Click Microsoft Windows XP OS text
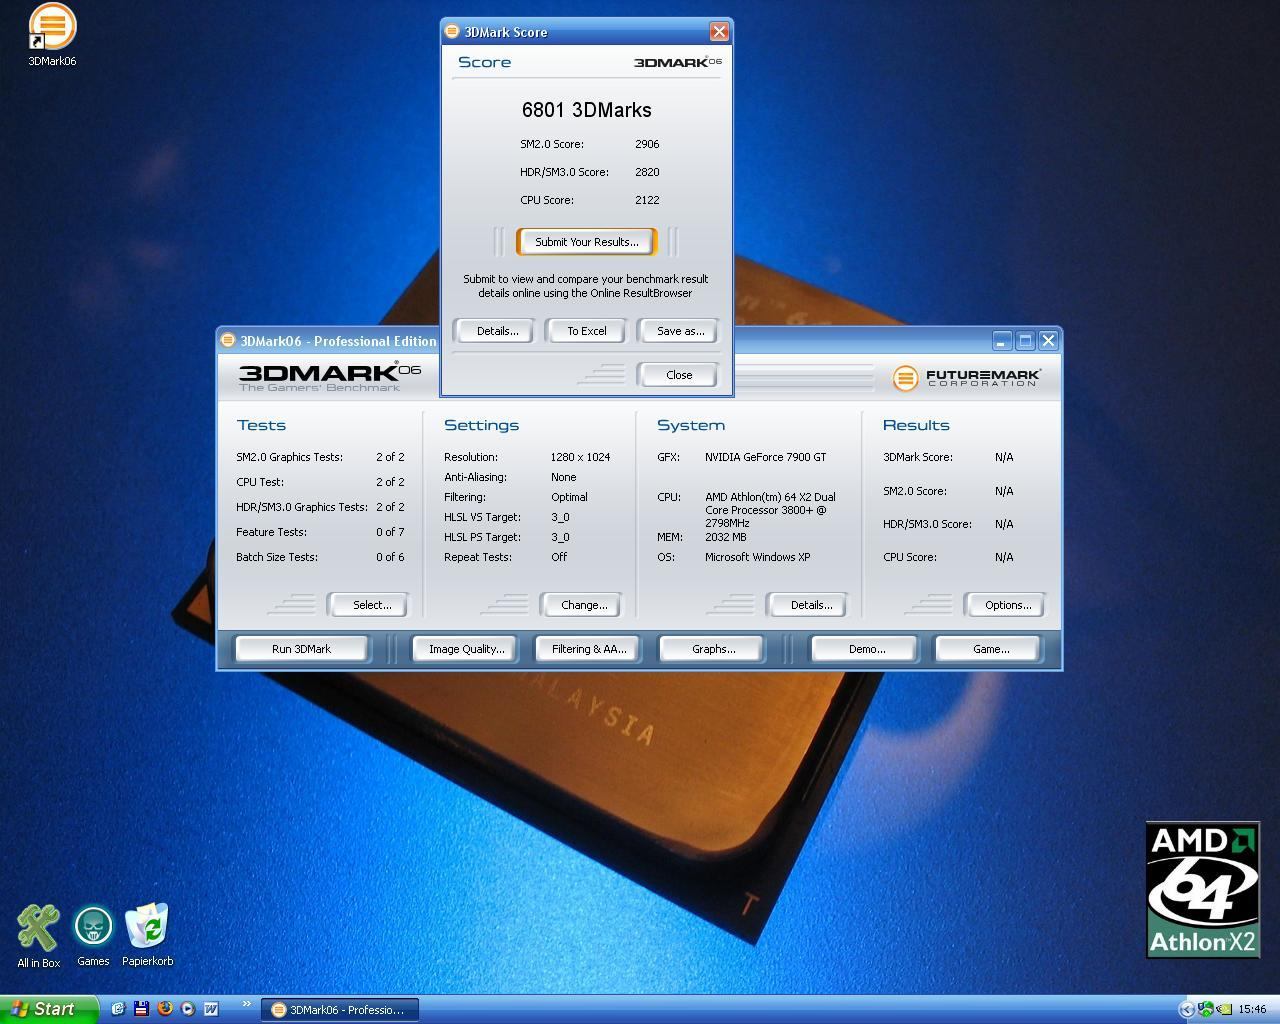This screenshot has width=1280, height=1024. point(757,557)
